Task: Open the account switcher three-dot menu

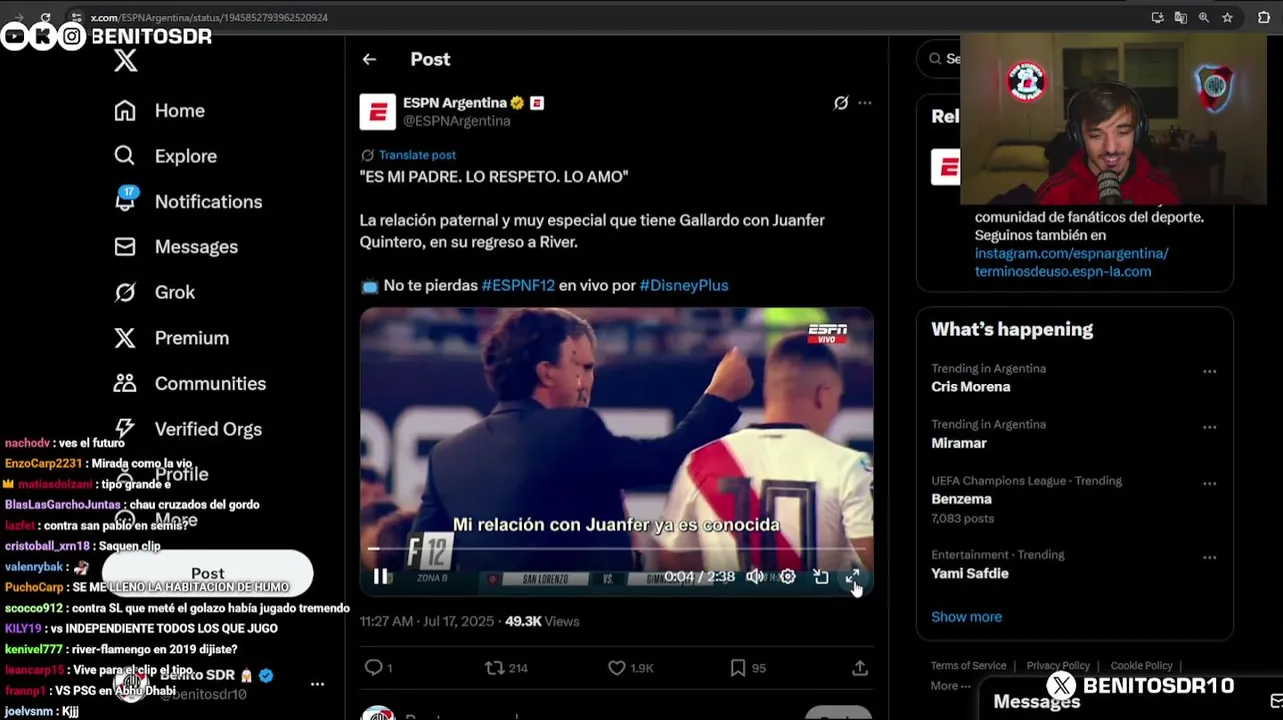Action: [317, 684]
